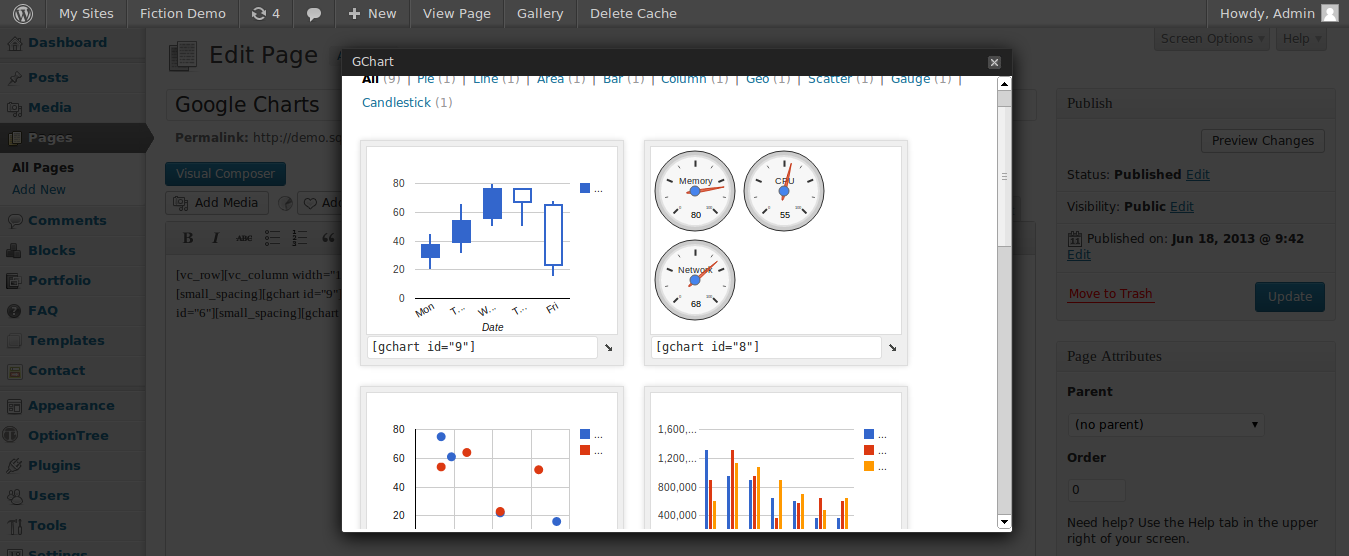Filter charts by Scatter type

[830, 79]
